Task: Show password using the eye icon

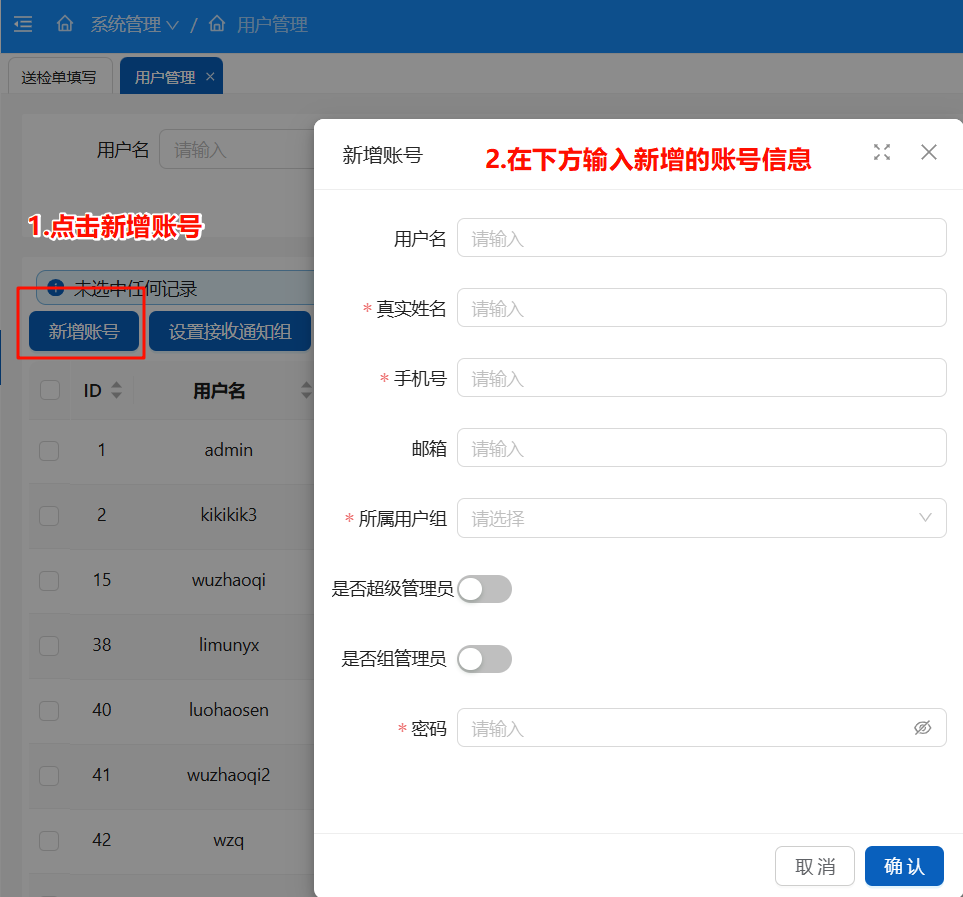Action: tap(922, 728)
